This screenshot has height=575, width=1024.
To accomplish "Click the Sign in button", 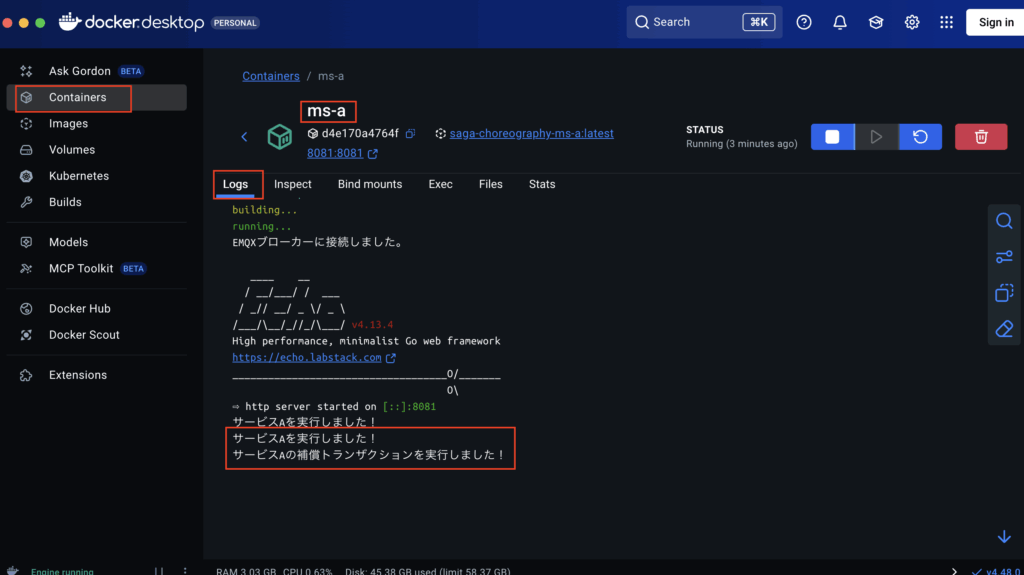I will [995, 22].
